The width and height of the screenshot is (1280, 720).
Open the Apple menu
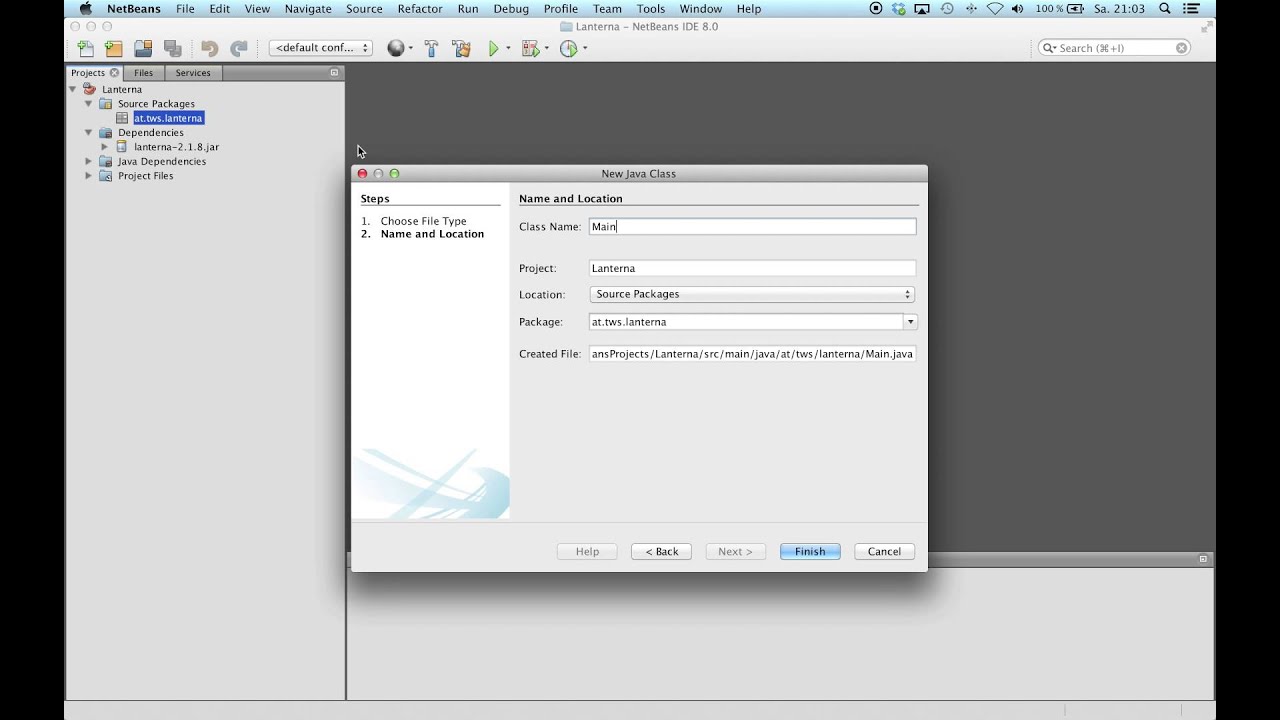point(85,9)
